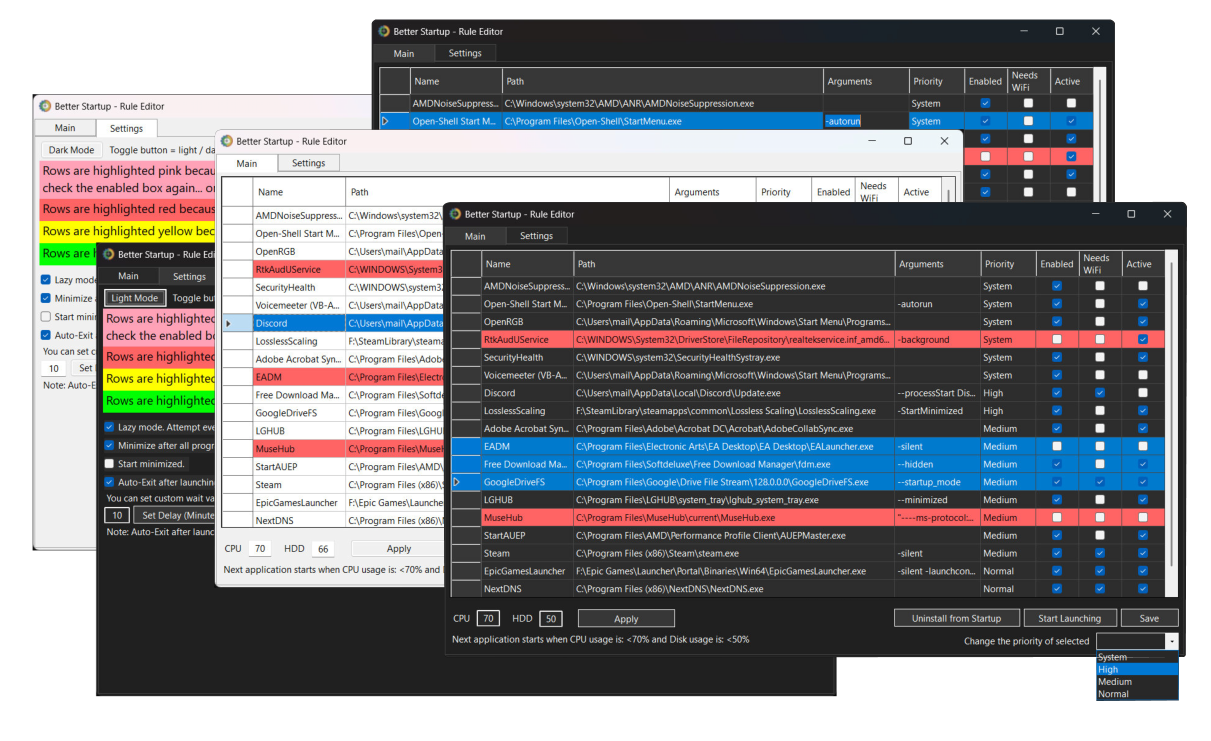
Task: Click the row arrow beside Discord in light window
Action: [228, 323]
